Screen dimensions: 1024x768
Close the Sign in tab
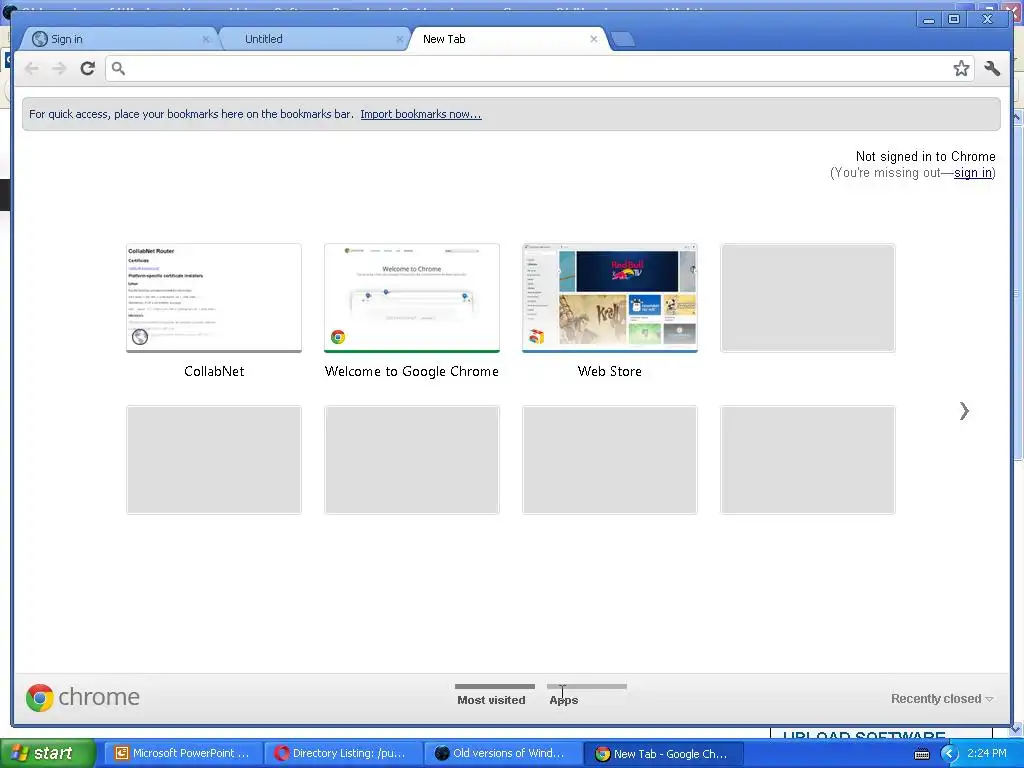coord(206,39)
